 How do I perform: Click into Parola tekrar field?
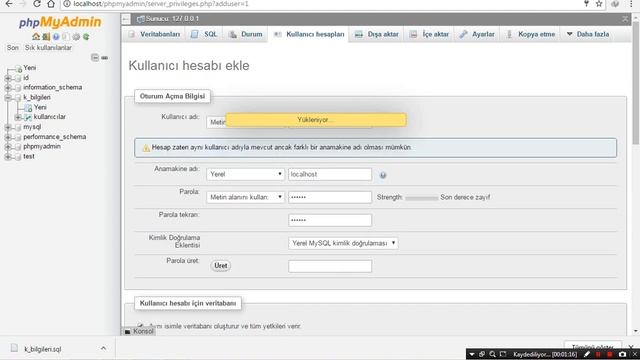(x=330, y=220)
